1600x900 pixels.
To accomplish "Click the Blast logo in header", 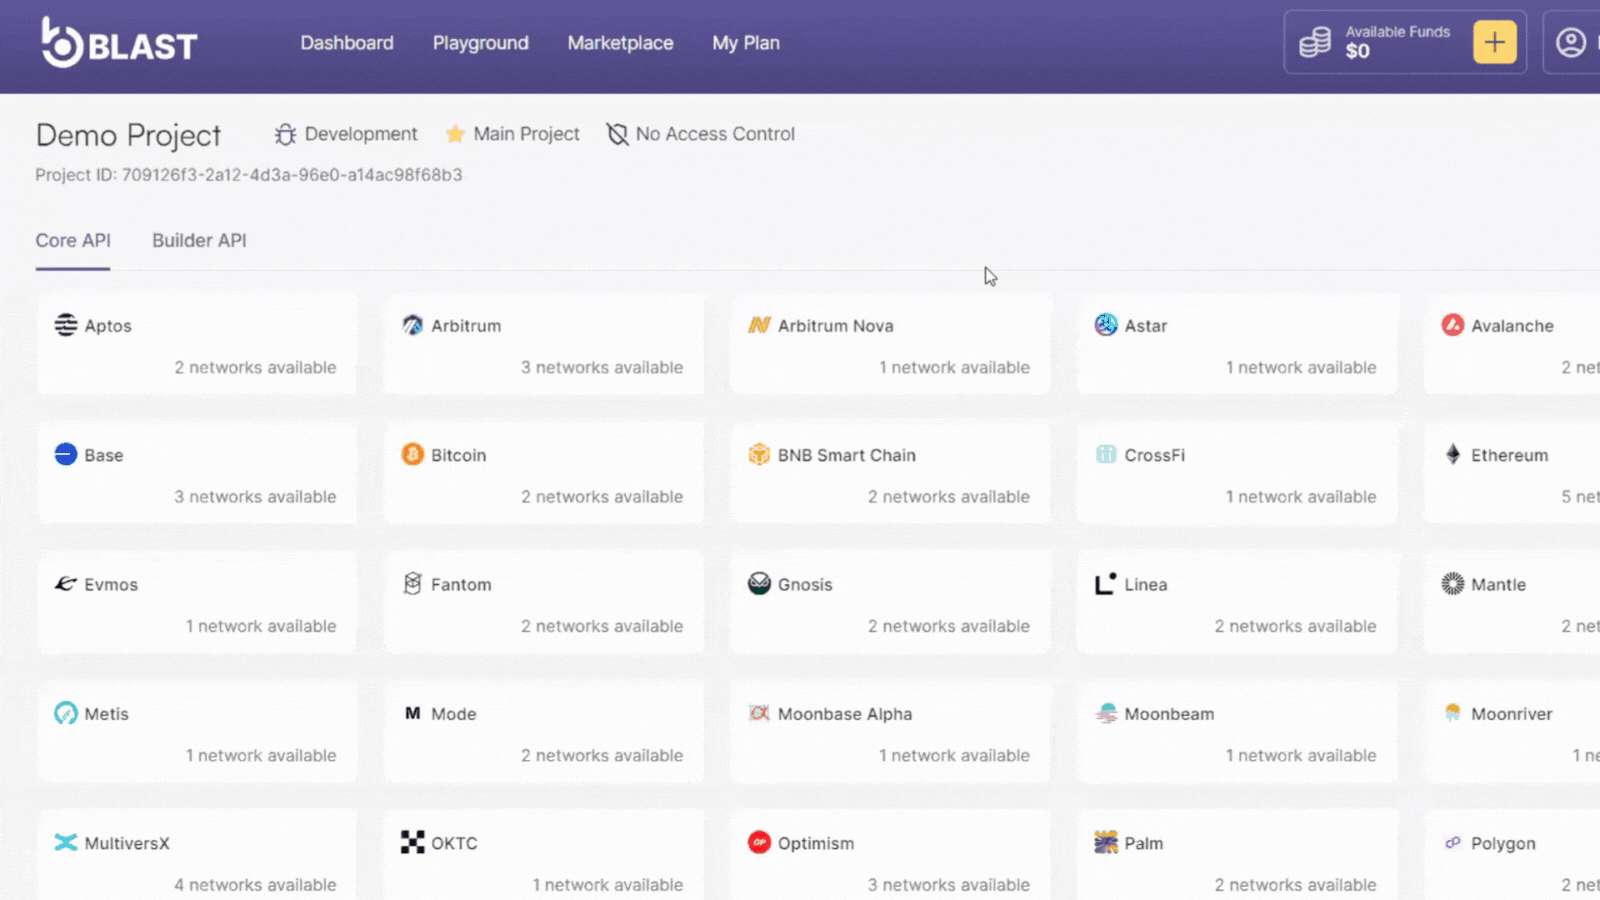I will click(x=119, y=42).
